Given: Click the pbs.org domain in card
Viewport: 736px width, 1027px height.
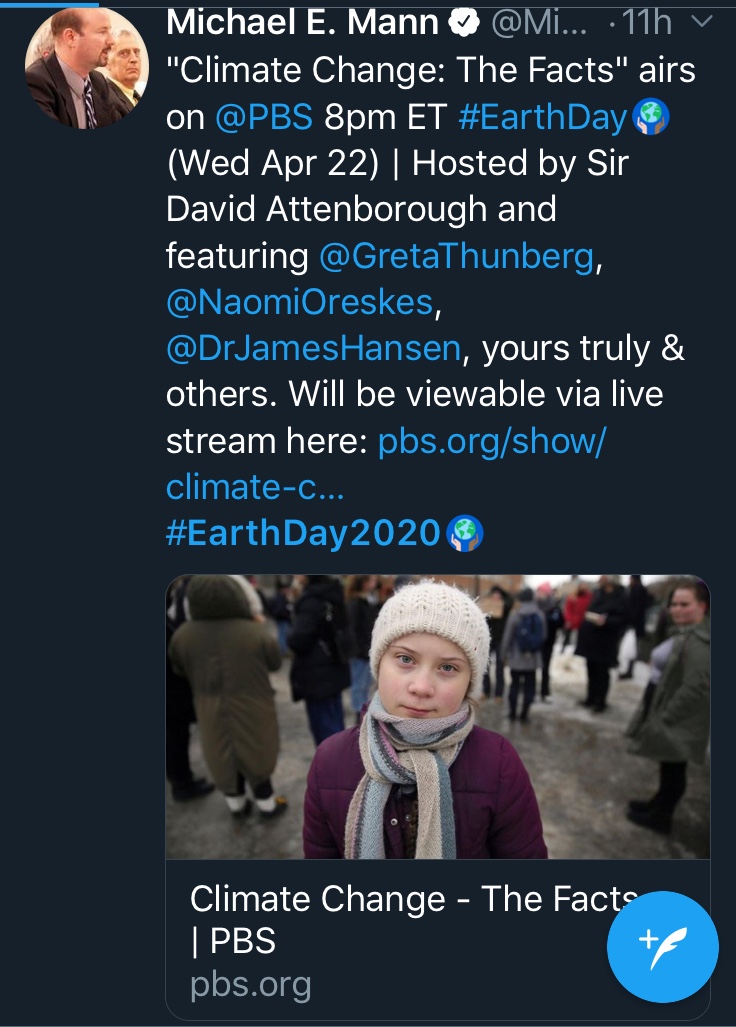Looking at the screenshot, I should coord(251,985).
